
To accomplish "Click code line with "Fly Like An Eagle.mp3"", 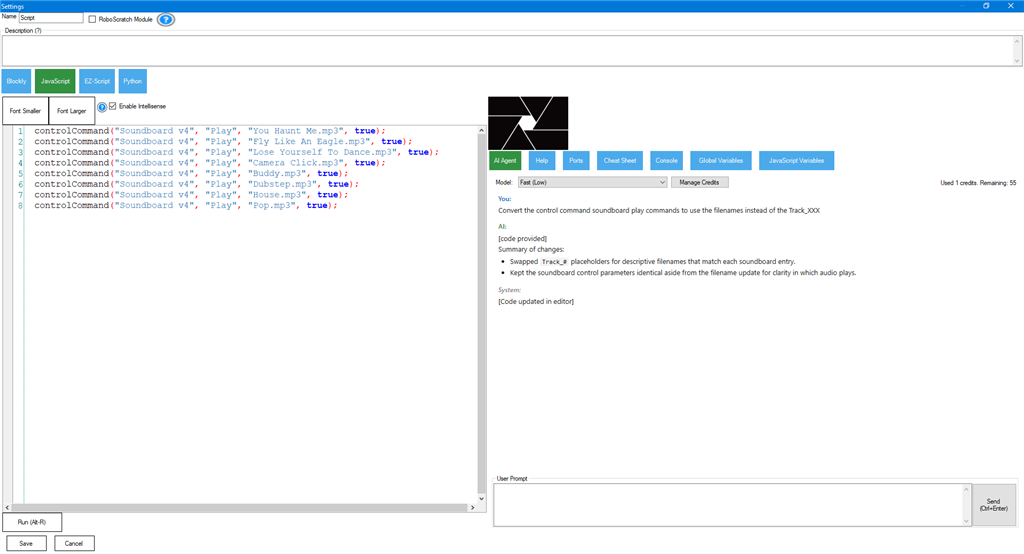I will click(x=223, y=141).
